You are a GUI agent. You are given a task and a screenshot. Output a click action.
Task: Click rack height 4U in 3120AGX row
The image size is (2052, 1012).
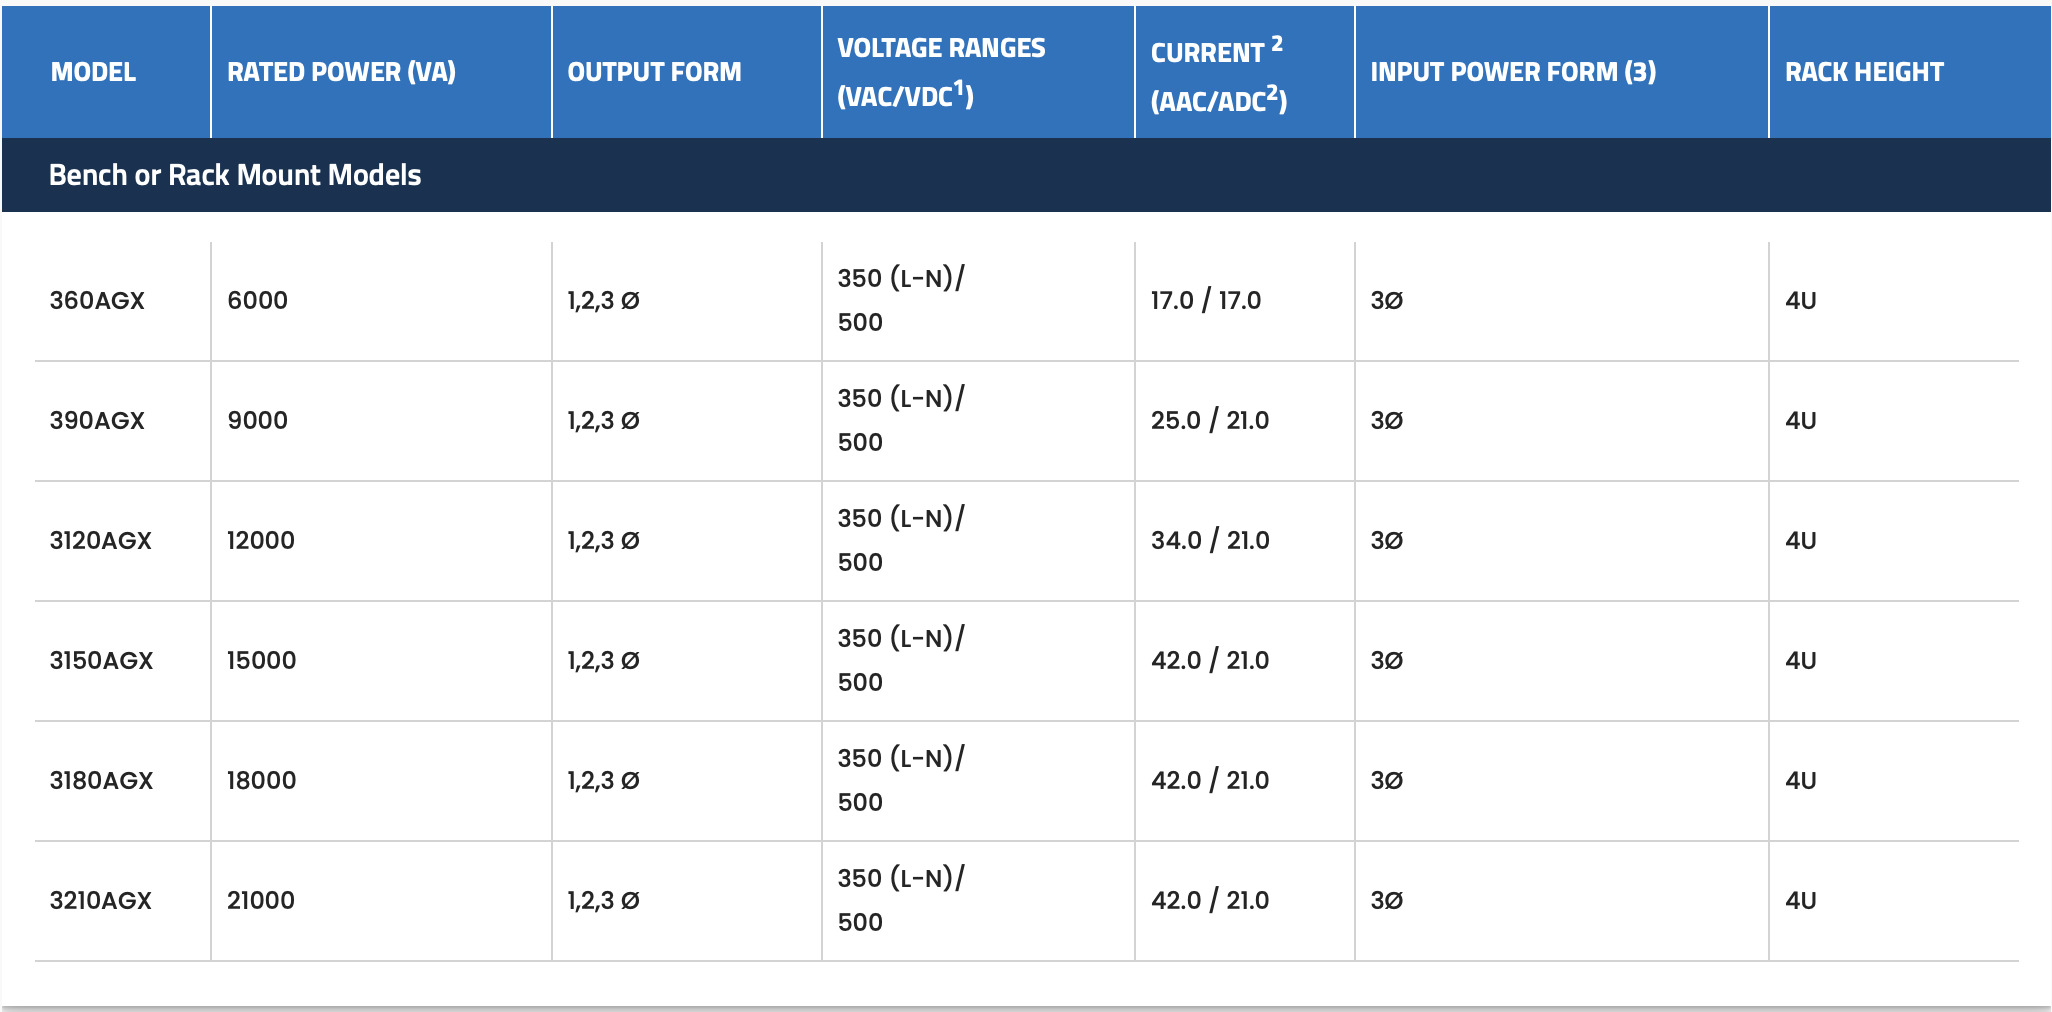click(1800, 540)
